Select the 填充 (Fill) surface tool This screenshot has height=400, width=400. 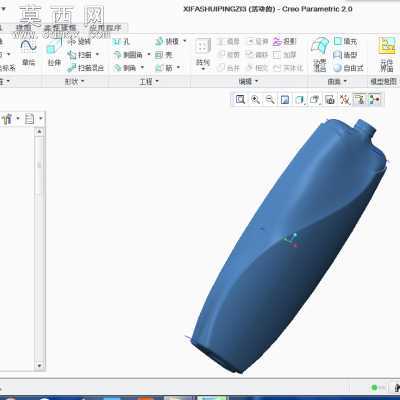pyautogui.click(x=345, y=41)
